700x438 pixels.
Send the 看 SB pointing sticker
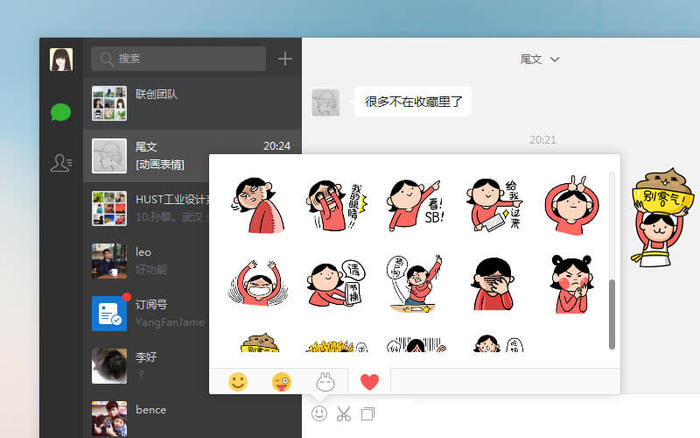pyautogui.click(x=414, y=205)
